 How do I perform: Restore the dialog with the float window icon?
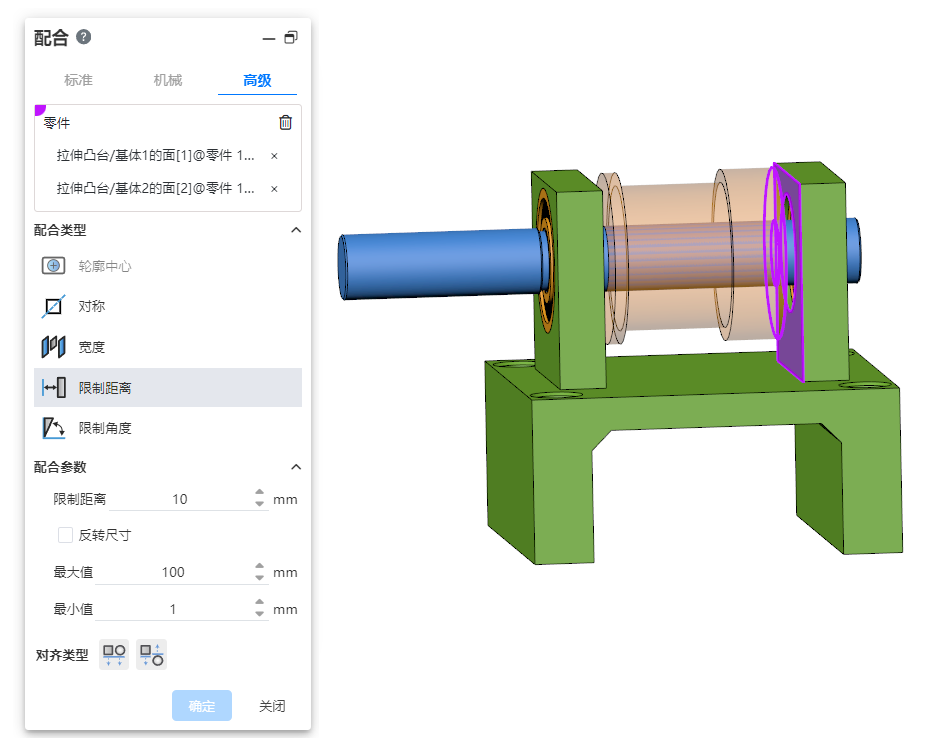click(291, 38)
